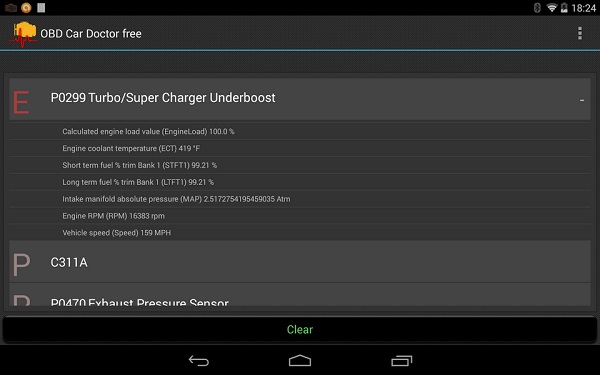The height and width of the screenshot is (375, 600).
Task: Tap the 18:24 clock in status bar
Action: tap(583, 8)
